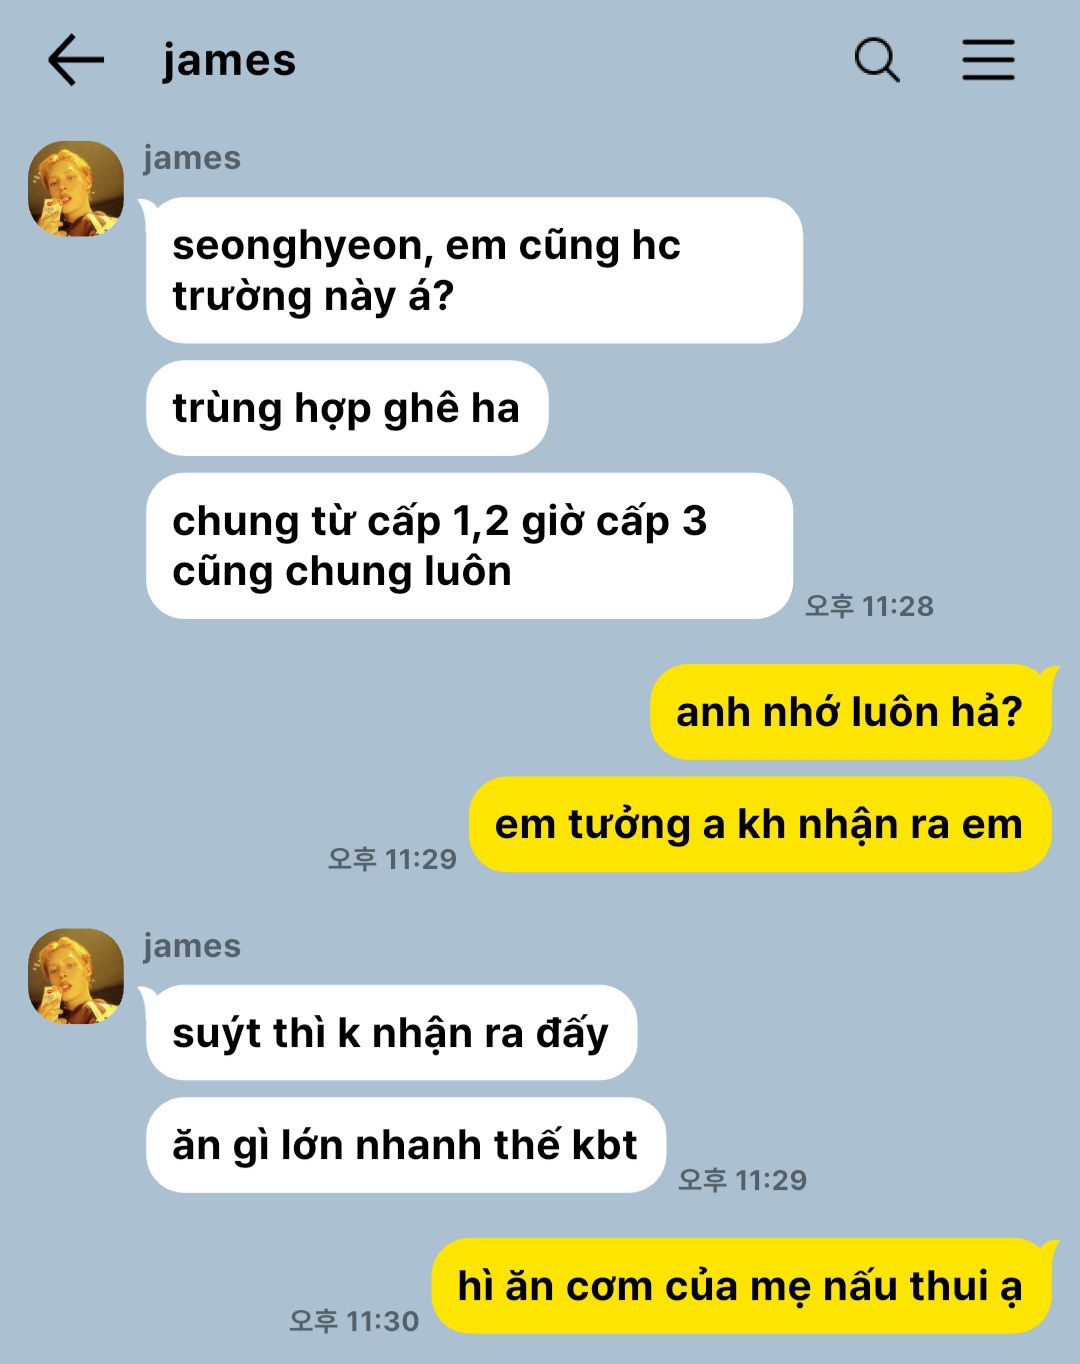This screenshot has width=1080, height=1364.
Task: Tap the 'em tưởng a kh nhận ra em' bubble
Action: [760, 824]
